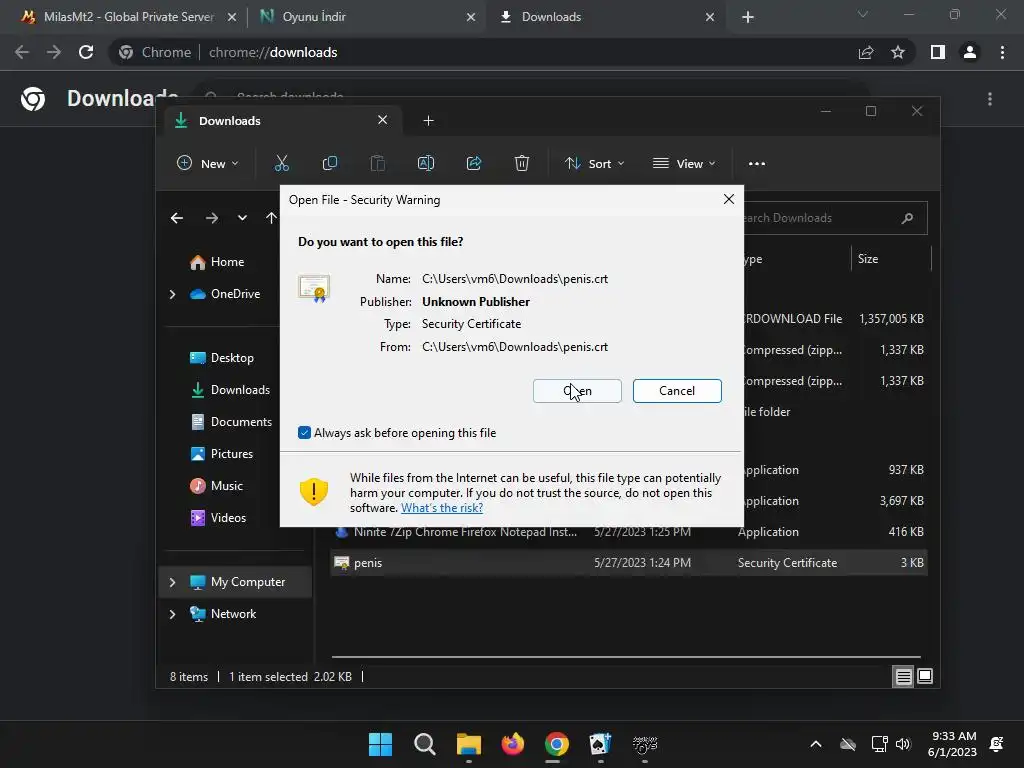This screenshot has height=768, width=1024.
Task: Click the Chrome share page icon
Action: [x=866, y=52]
